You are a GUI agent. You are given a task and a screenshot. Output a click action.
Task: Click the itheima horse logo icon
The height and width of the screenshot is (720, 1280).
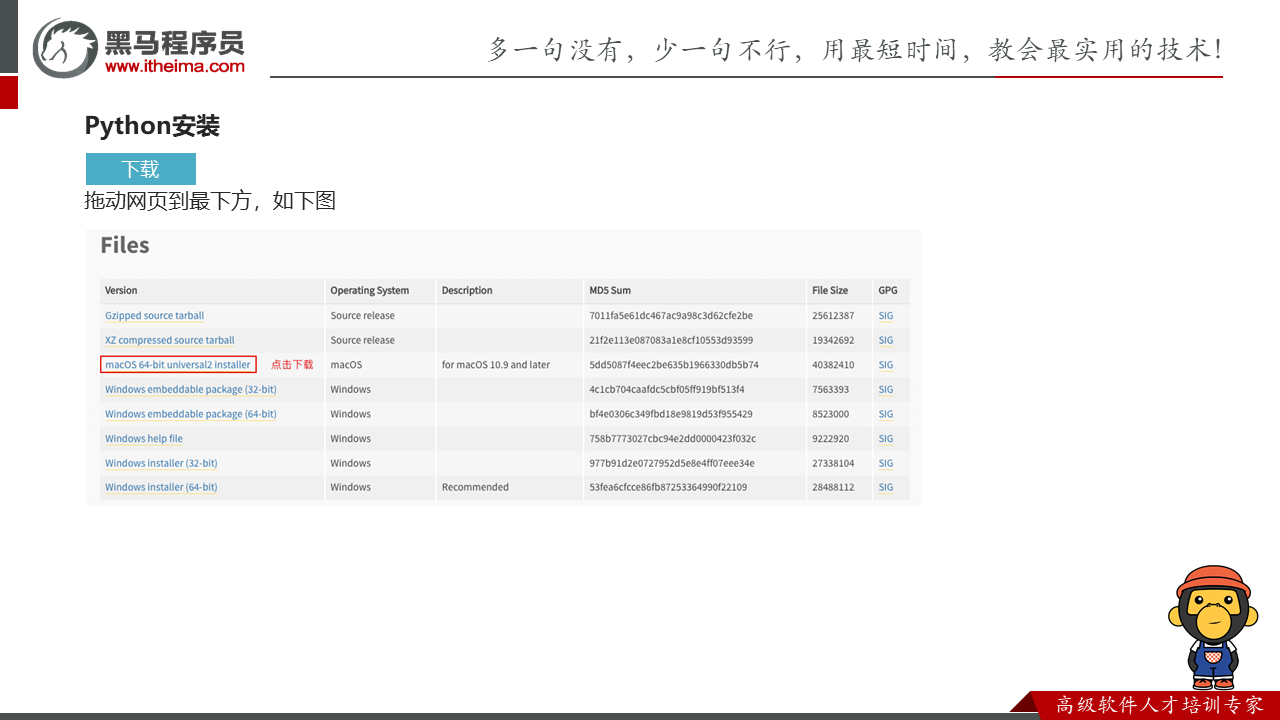pyautogui.click(x=66, y=48)
